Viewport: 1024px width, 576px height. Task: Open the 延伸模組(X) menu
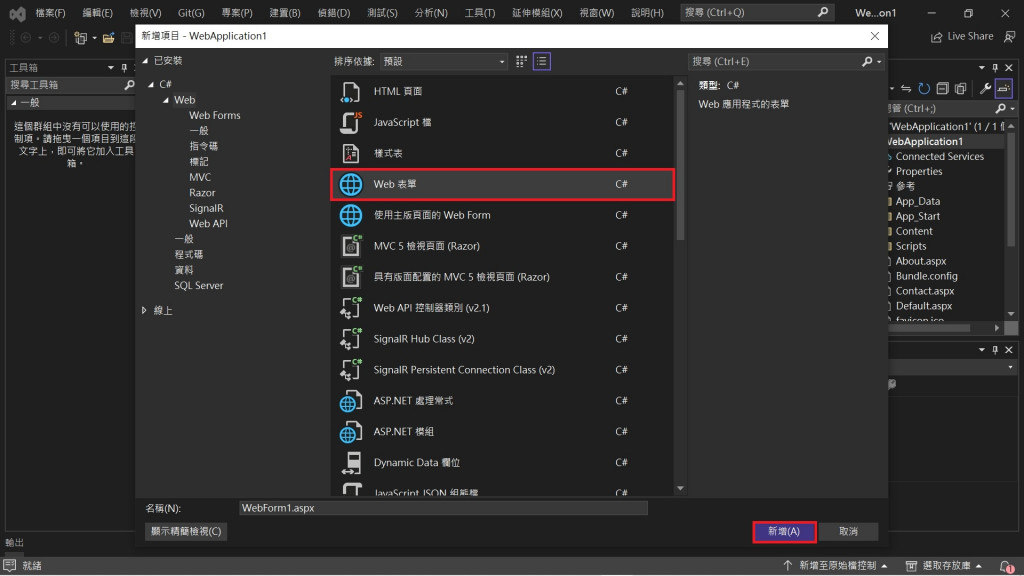(537, 13)
